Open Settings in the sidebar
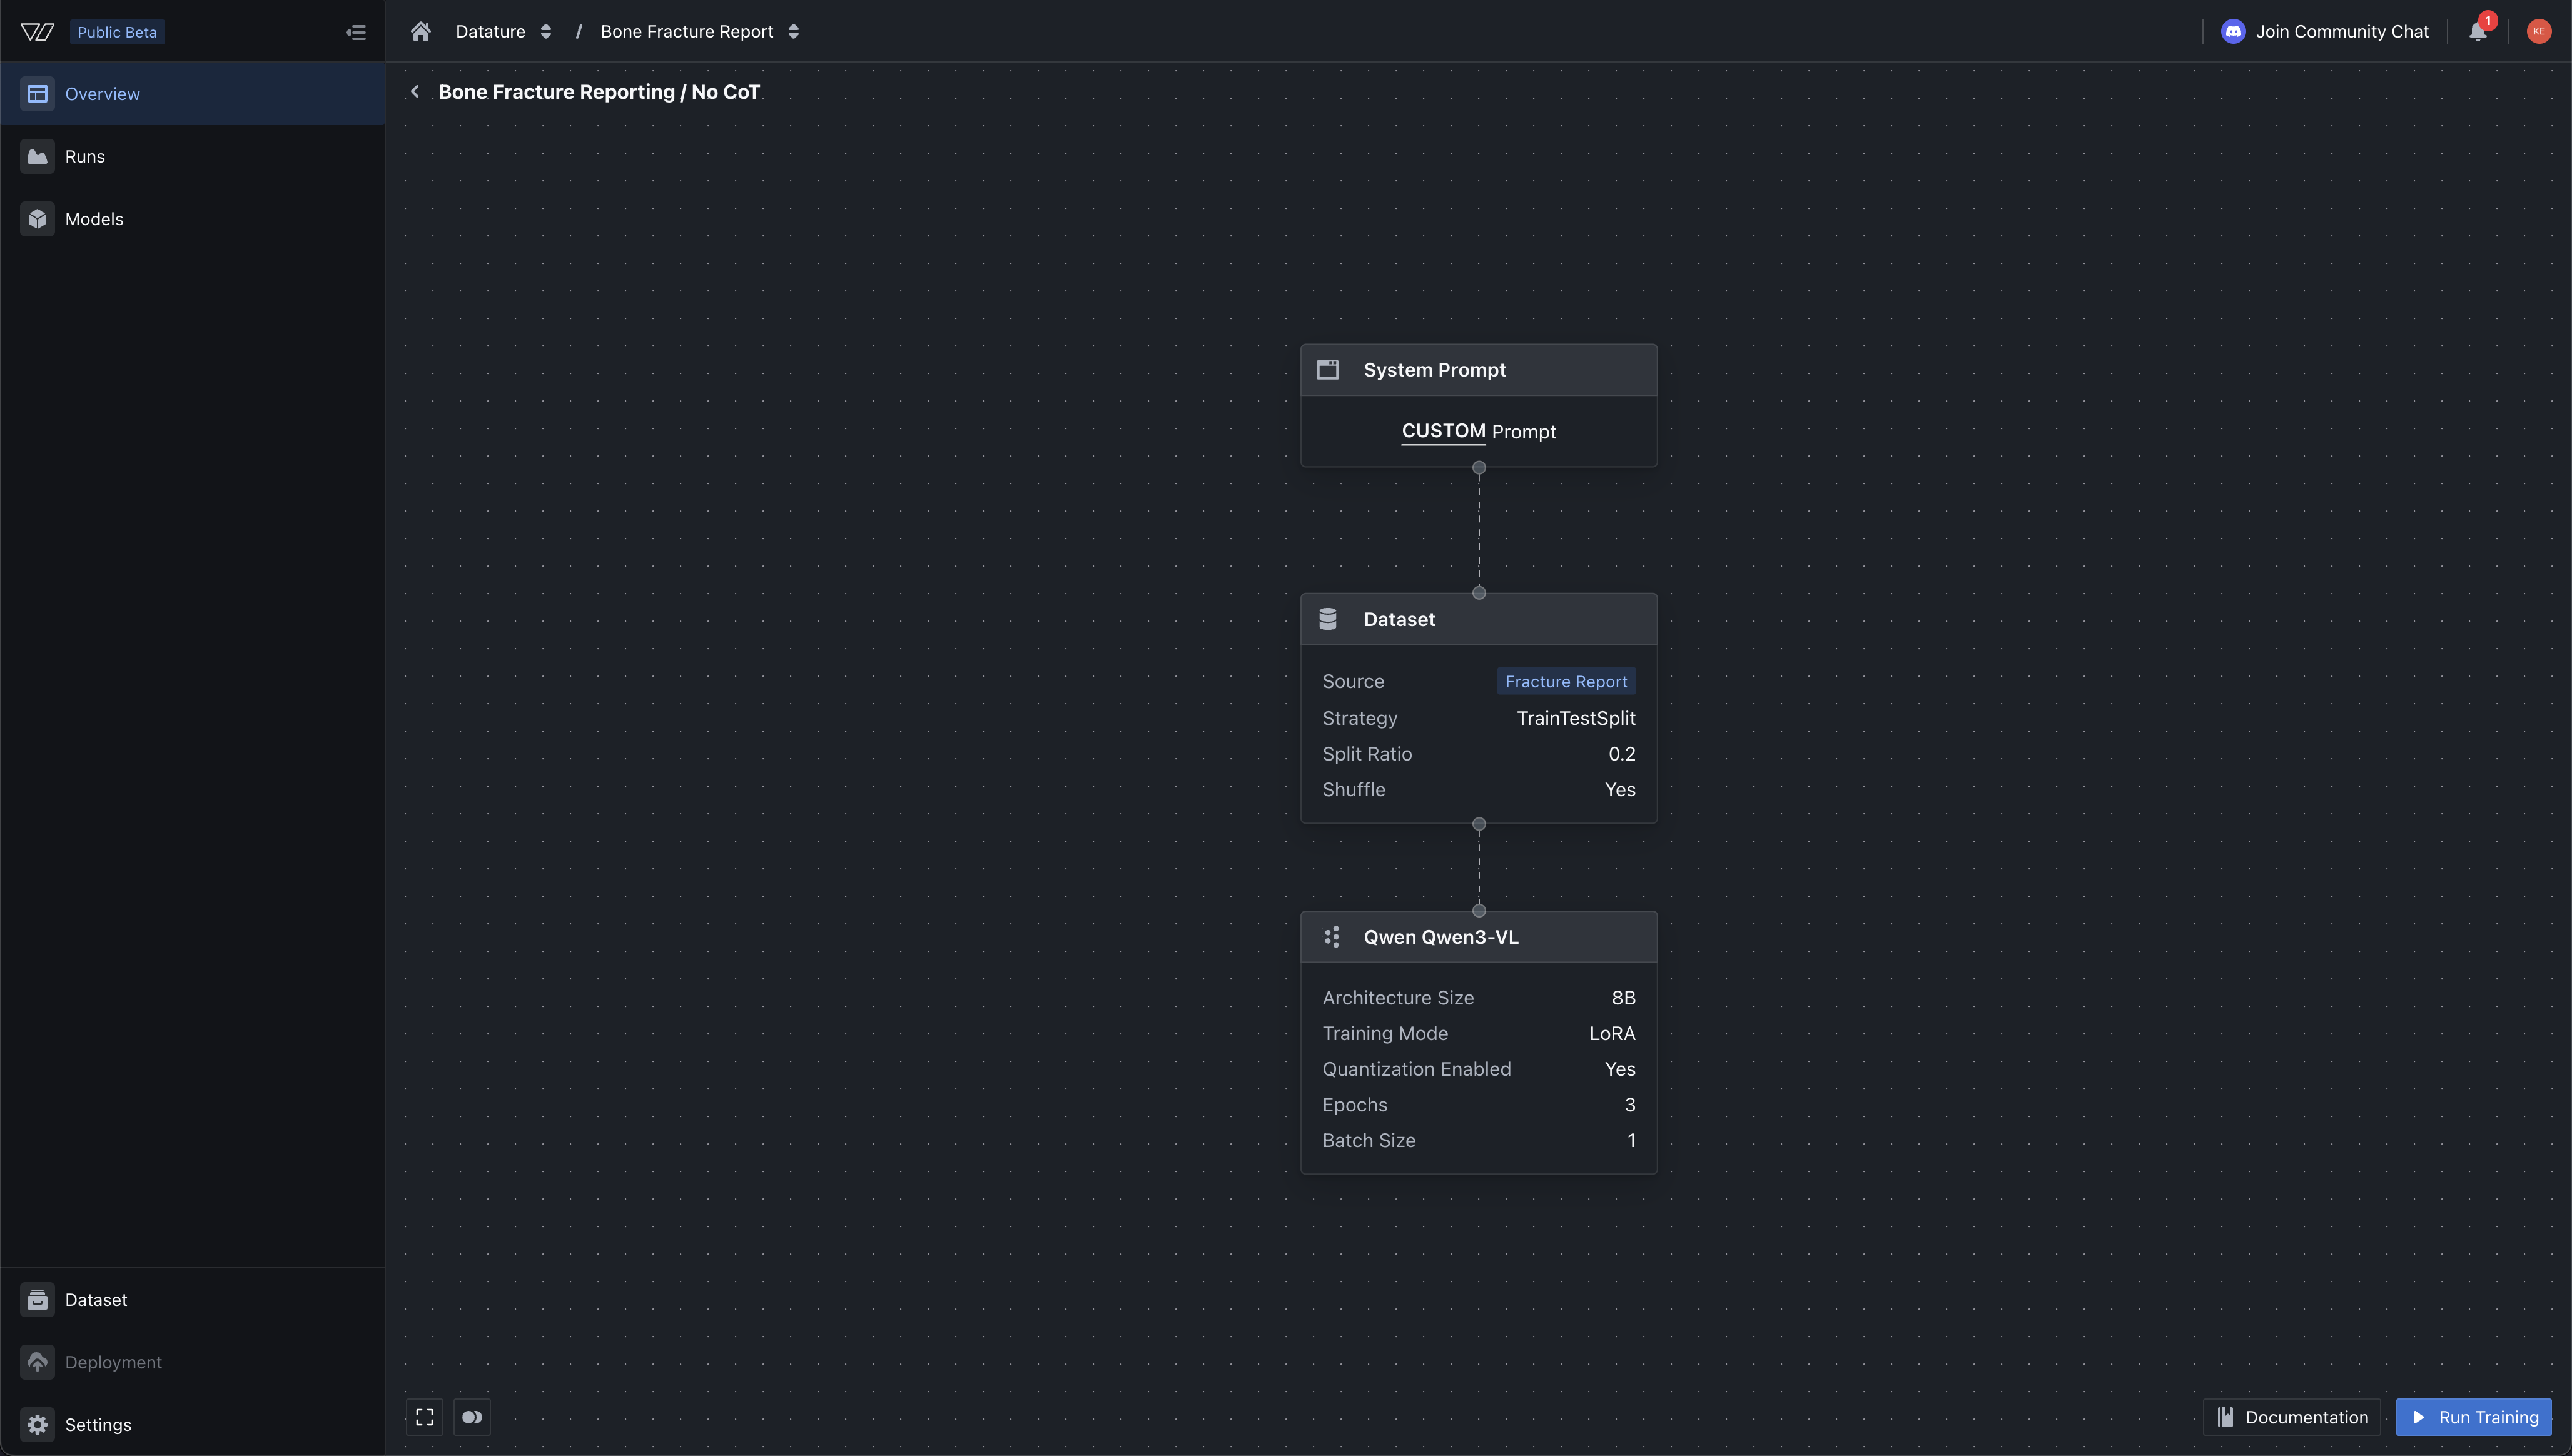Viewport: 2572px width, 1456px height. (x=98, y=1424)
